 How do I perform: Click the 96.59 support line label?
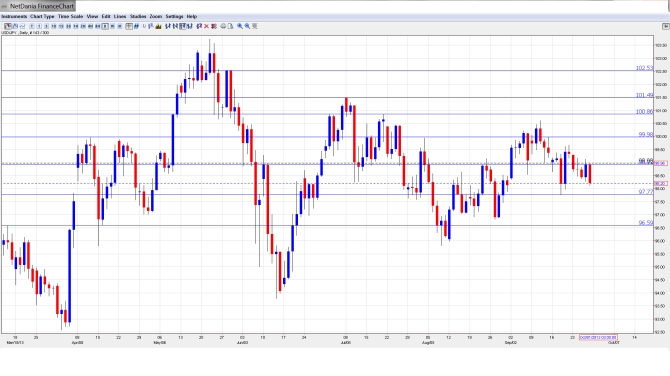(646, 223)
